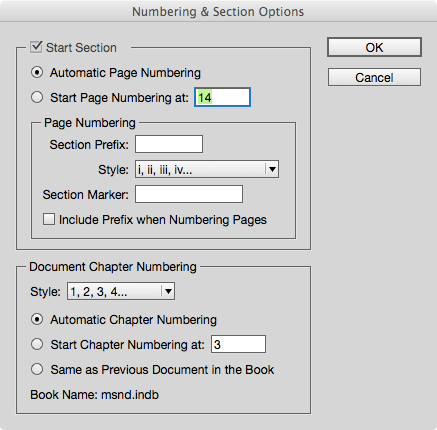Select Start Page Numbering at option
437x430 pixels.
click(37, 97)
